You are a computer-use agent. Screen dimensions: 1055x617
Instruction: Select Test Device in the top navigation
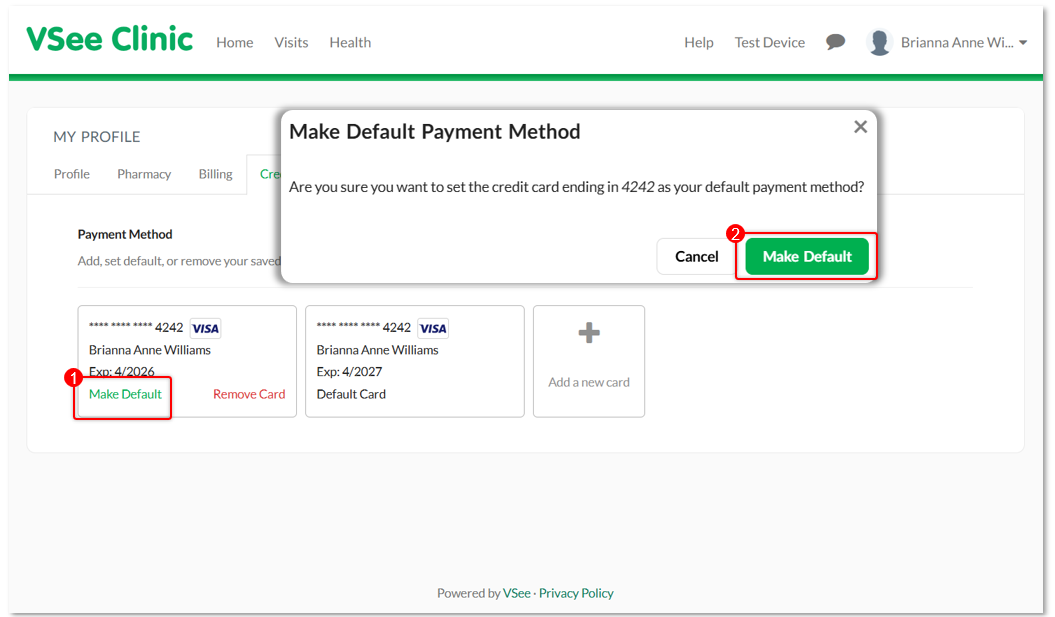pos(769,42)
